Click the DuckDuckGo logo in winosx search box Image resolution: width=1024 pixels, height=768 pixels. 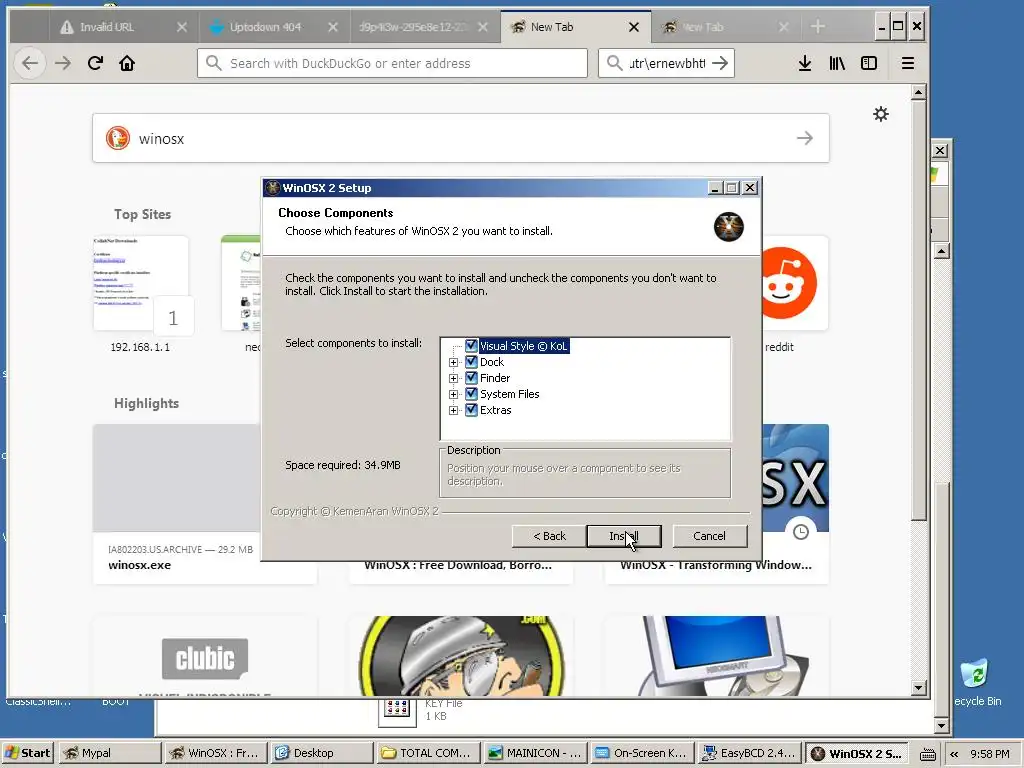click(x=118, y=138)
